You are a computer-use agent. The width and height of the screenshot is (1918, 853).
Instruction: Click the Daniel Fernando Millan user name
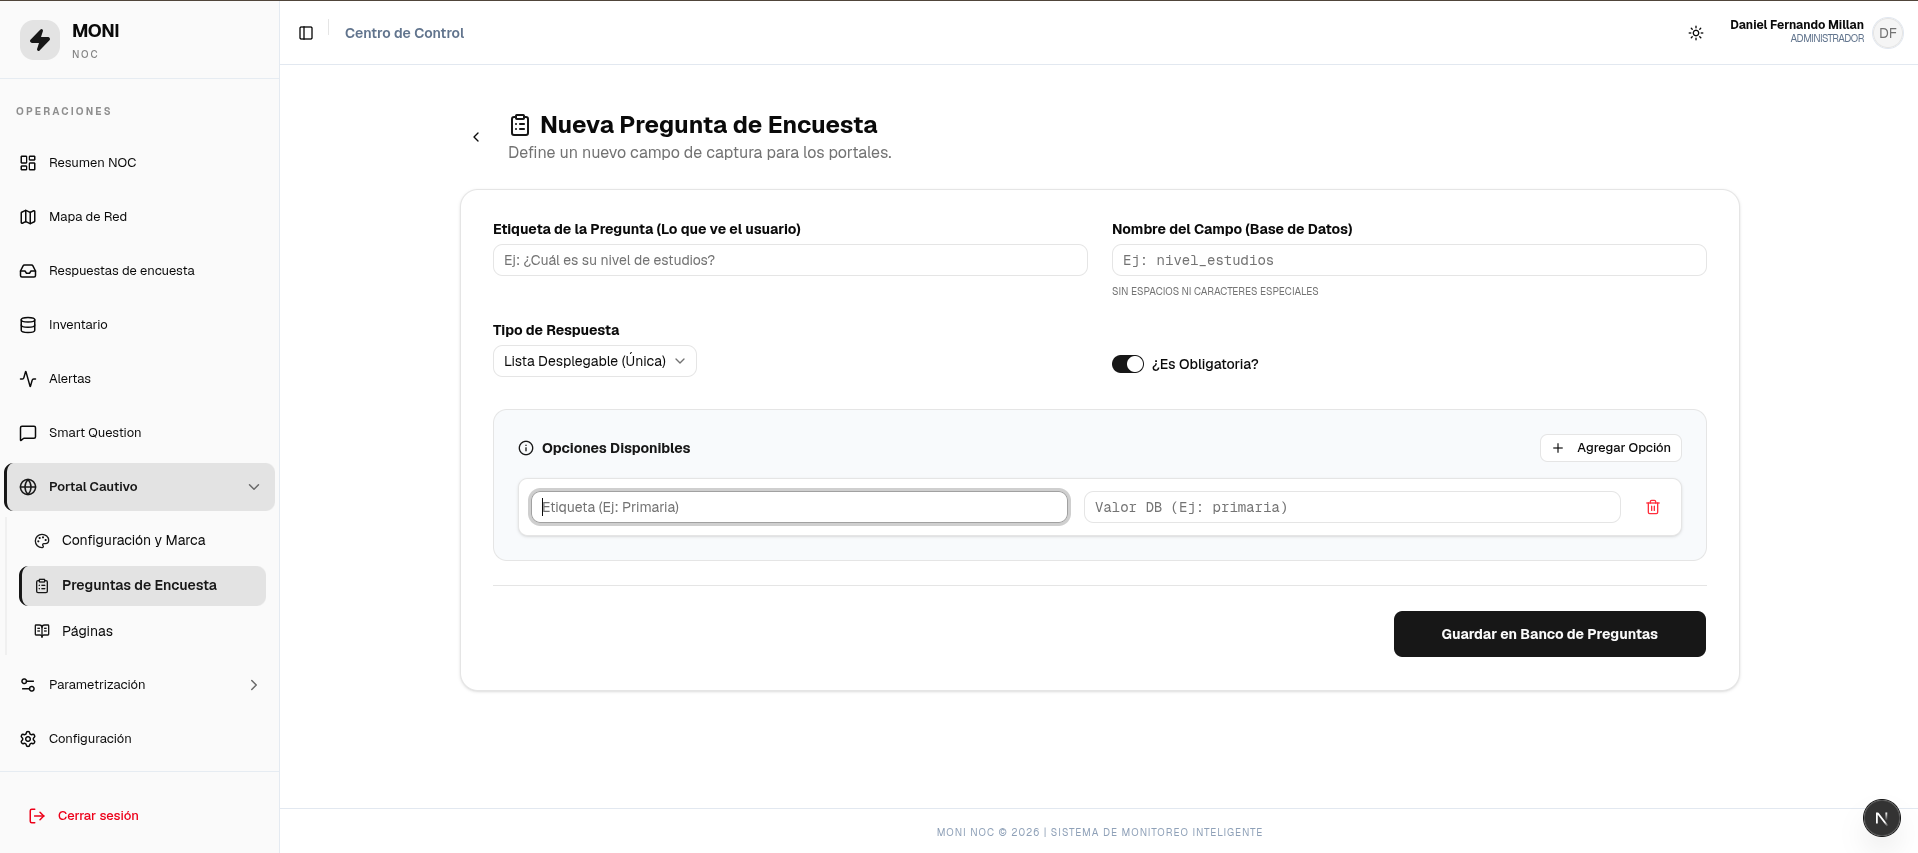[x=1796, y=25]
